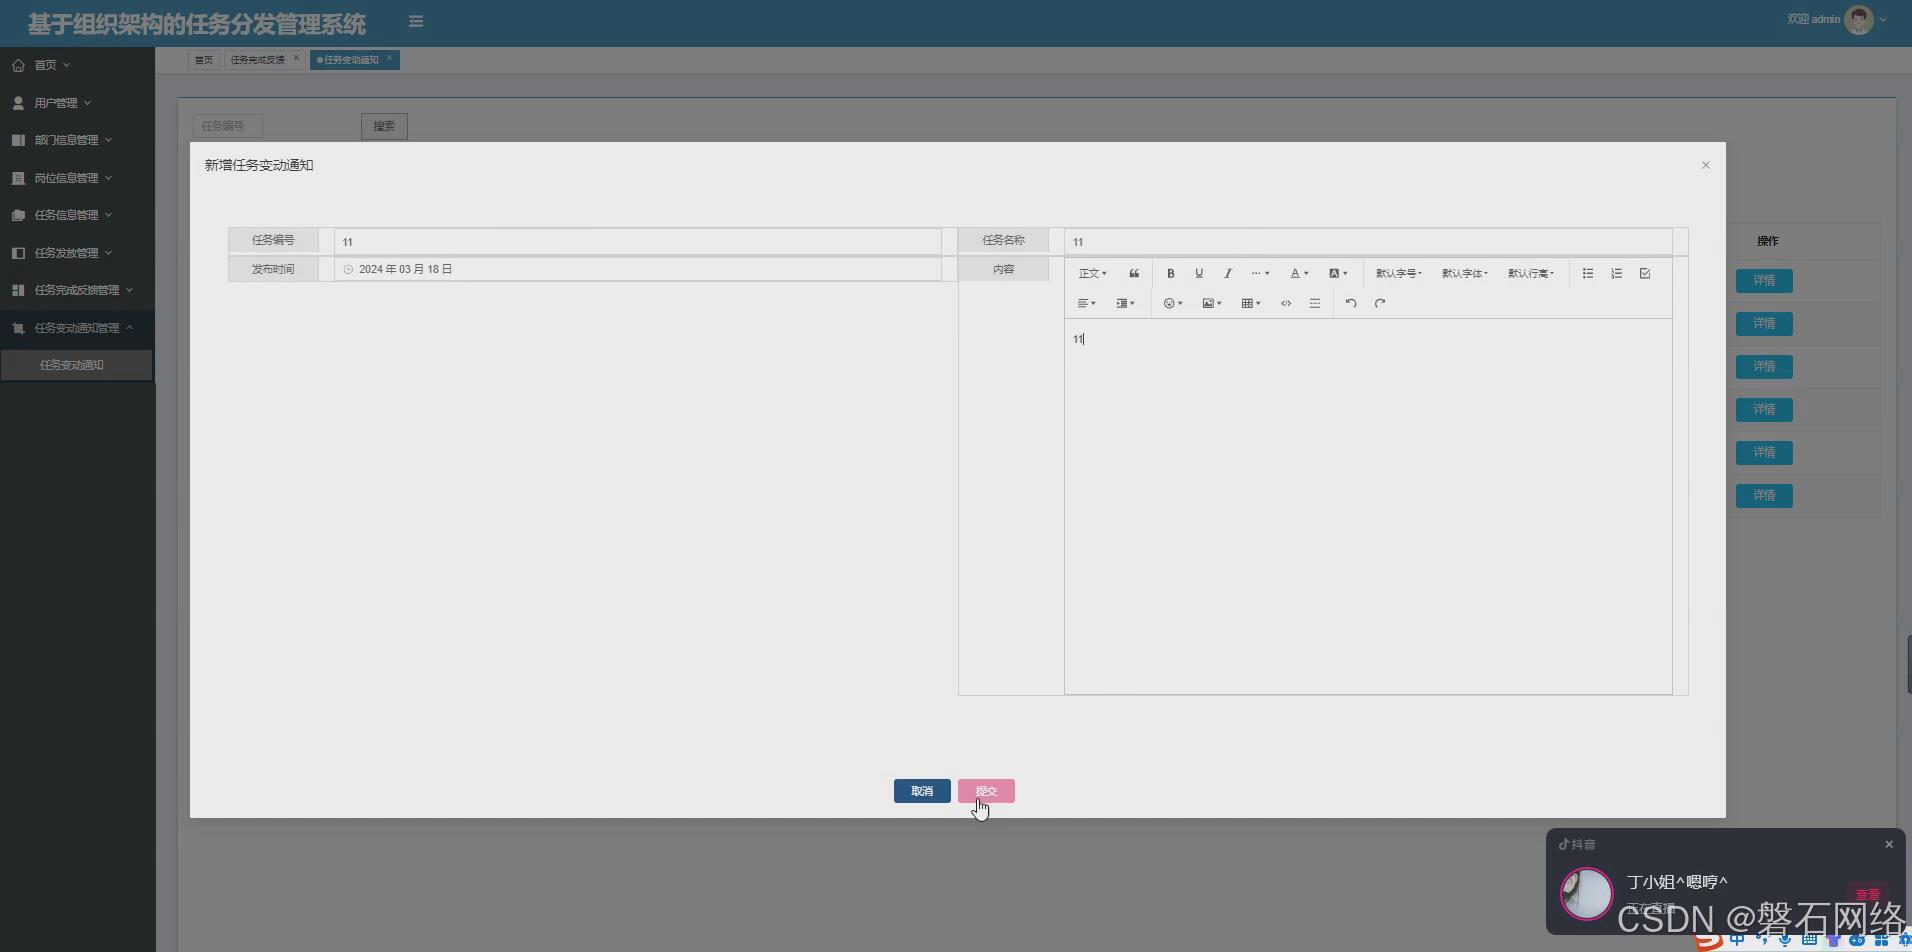This screenshot has height=952, width=1912.
Task: Expand the 部门信息管理 sidebar menu
Action: (77, 140)
